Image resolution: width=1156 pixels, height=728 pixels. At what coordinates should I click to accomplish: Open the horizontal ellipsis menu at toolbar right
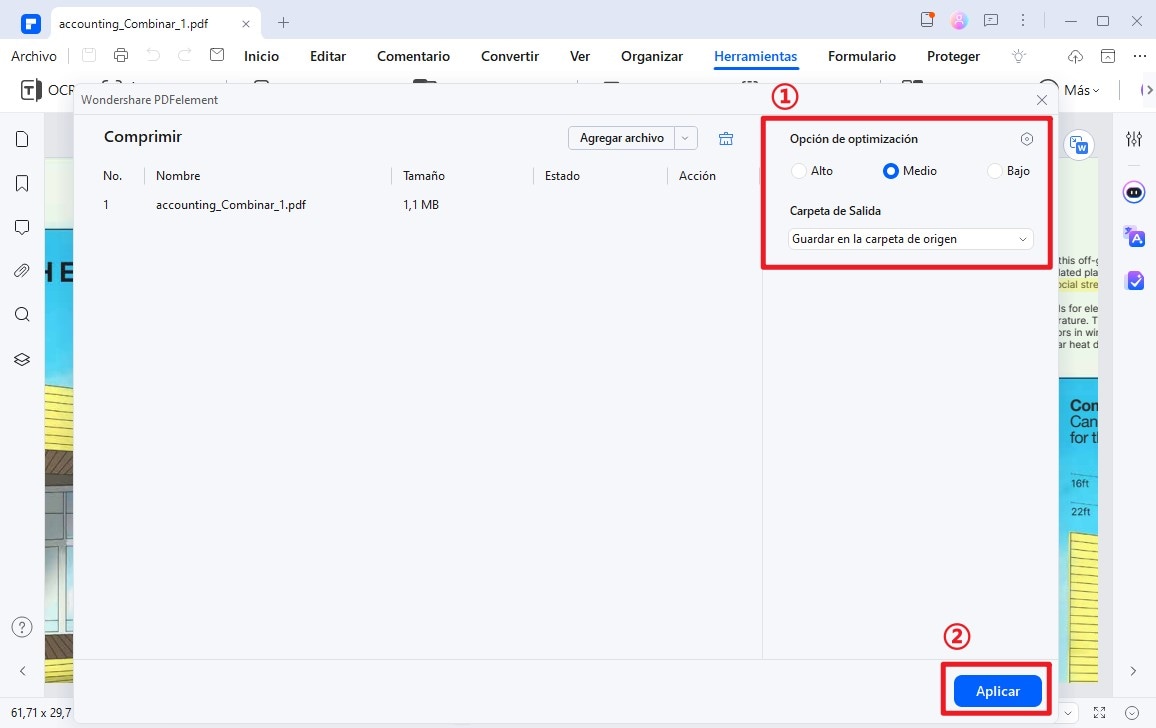click(1140, 56)
